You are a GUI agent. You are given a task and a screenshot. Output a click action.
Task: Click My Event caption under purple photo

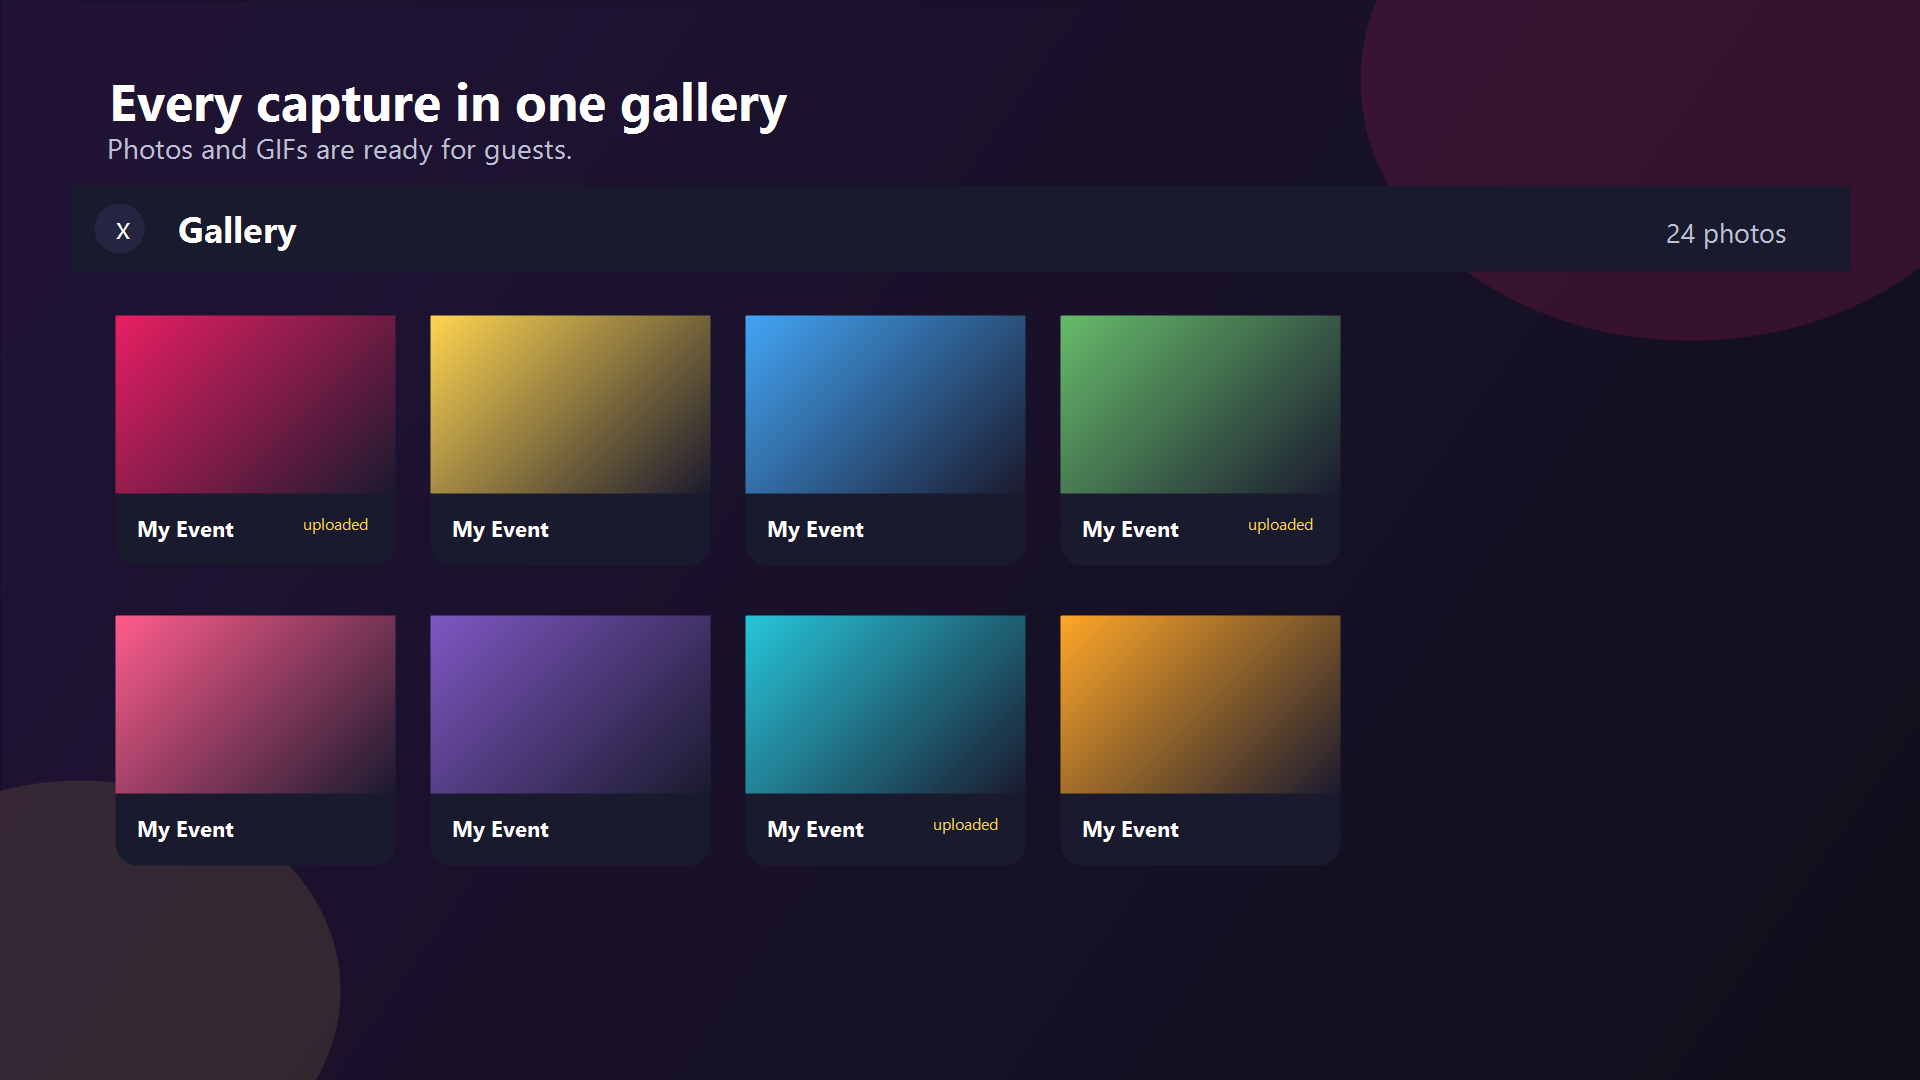click(500, 830)
